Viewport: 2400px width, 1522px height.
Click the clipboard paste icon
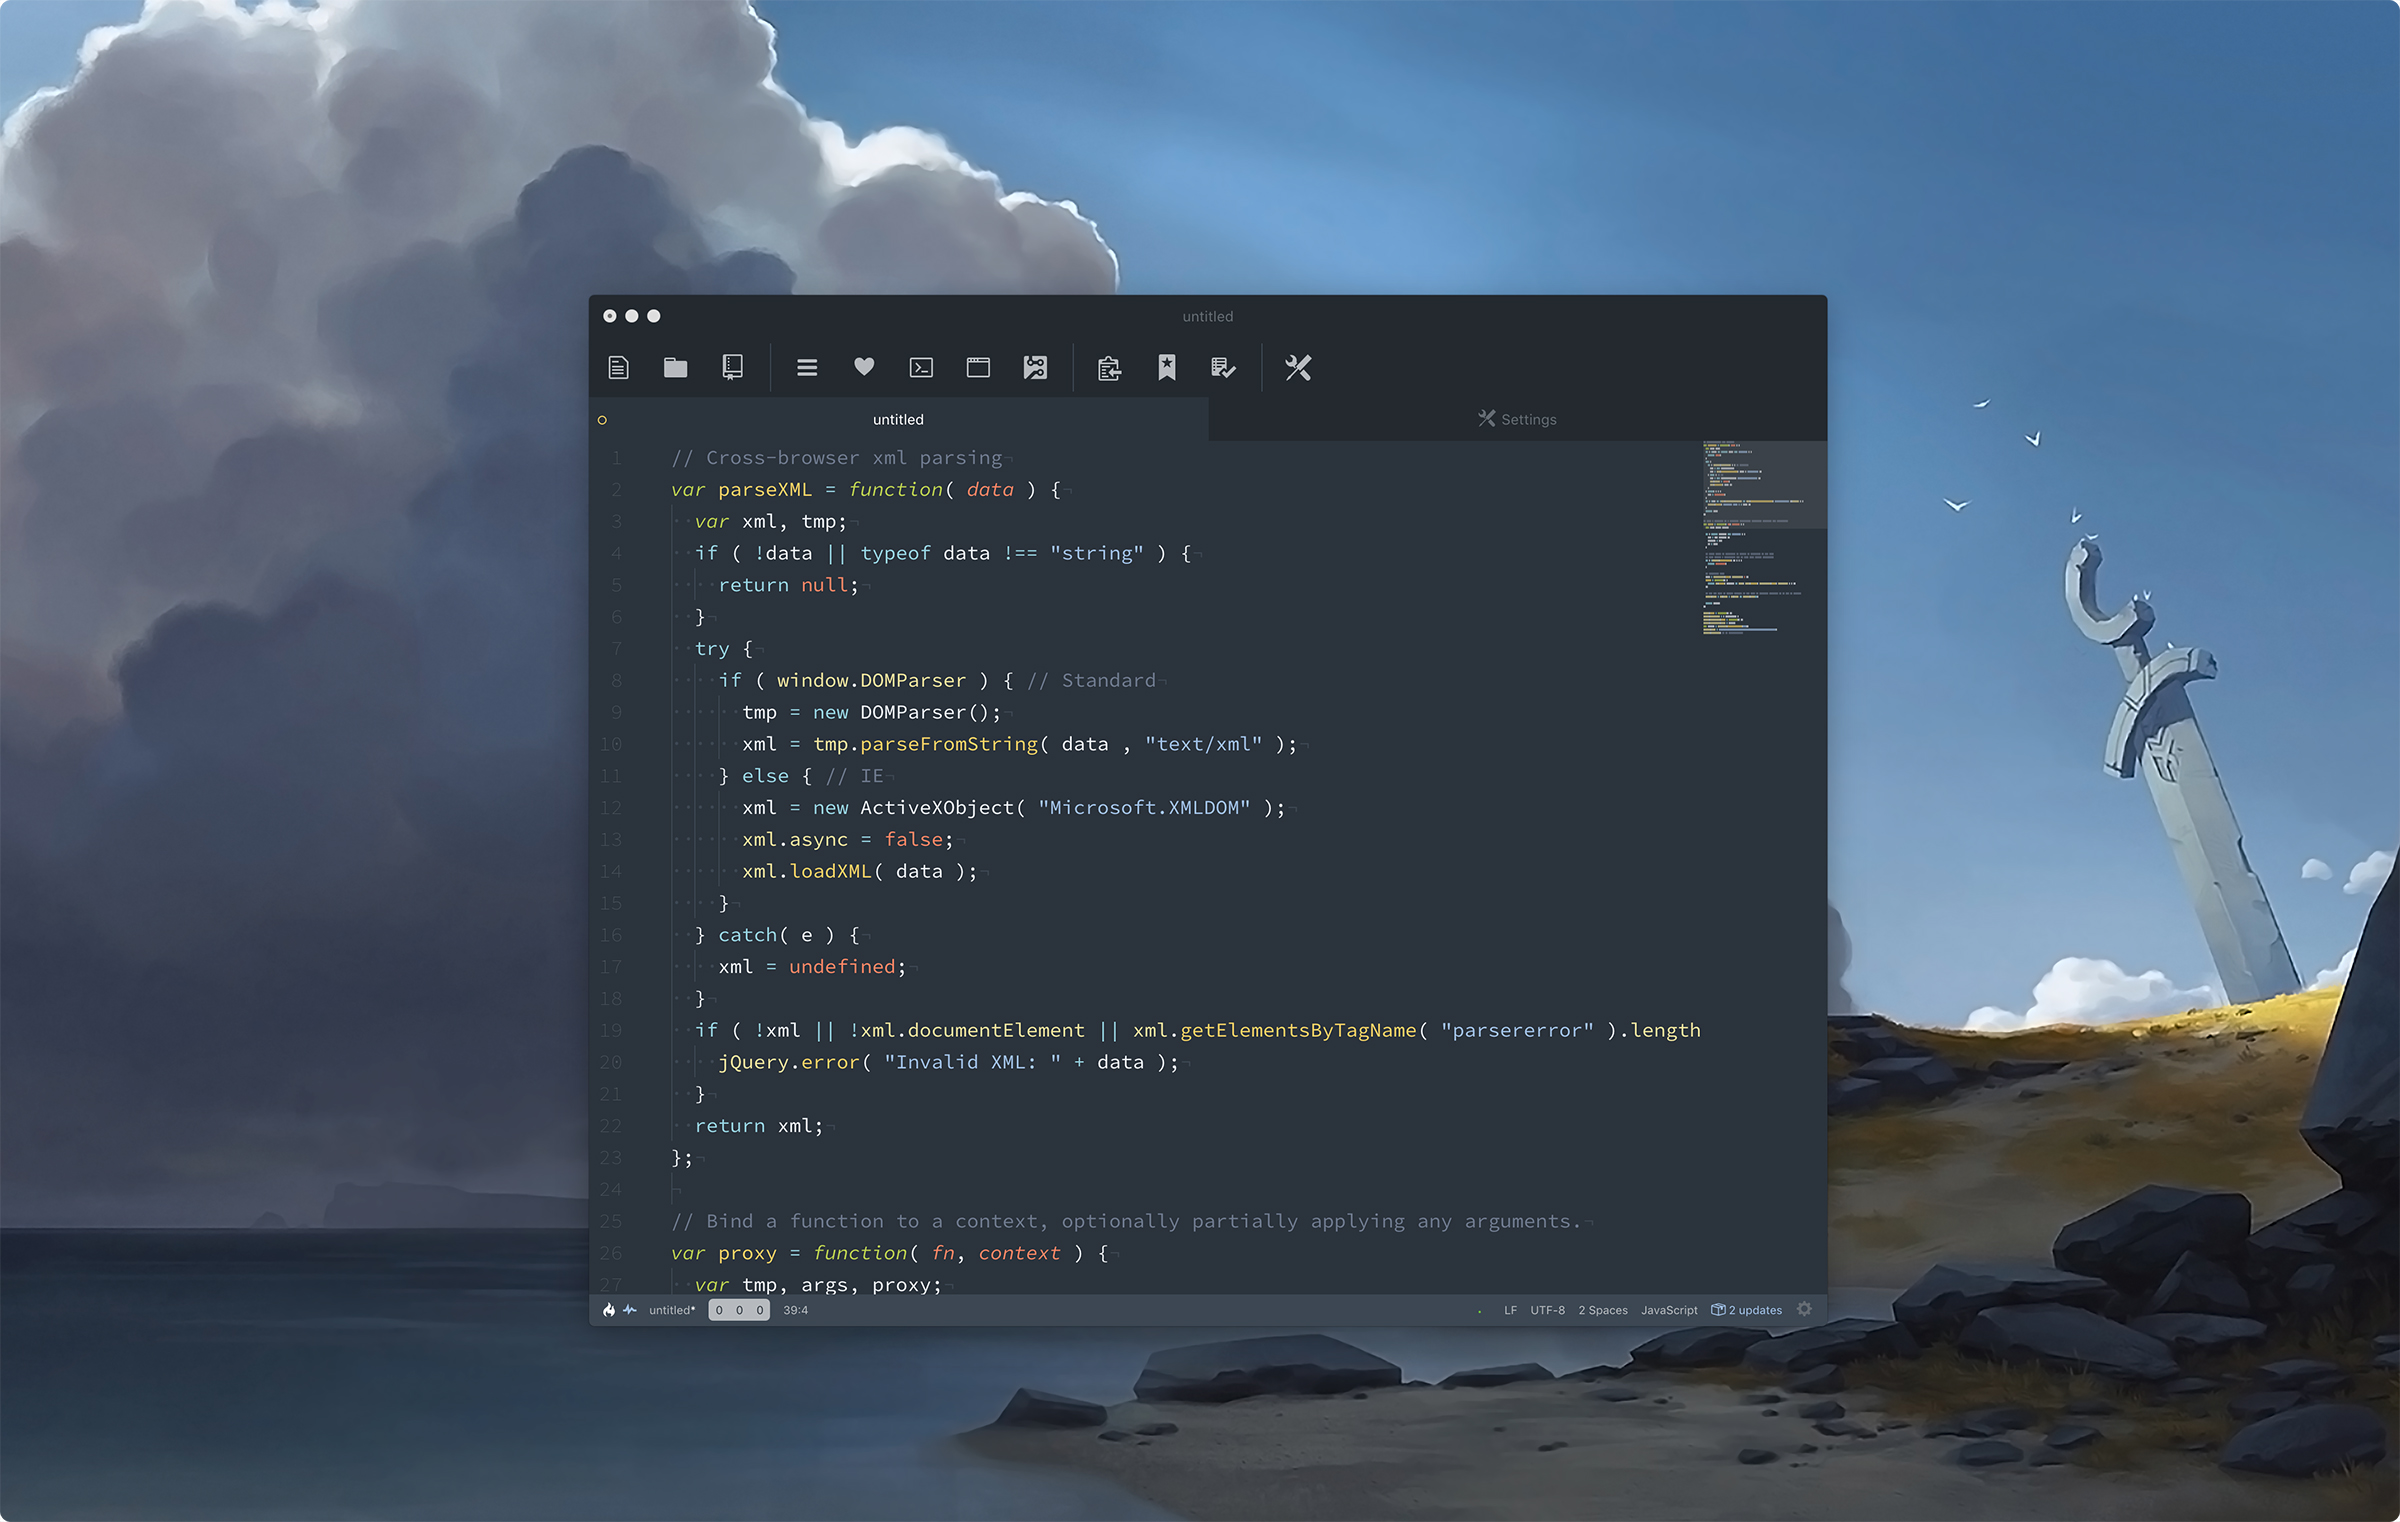click(1109, 368)
